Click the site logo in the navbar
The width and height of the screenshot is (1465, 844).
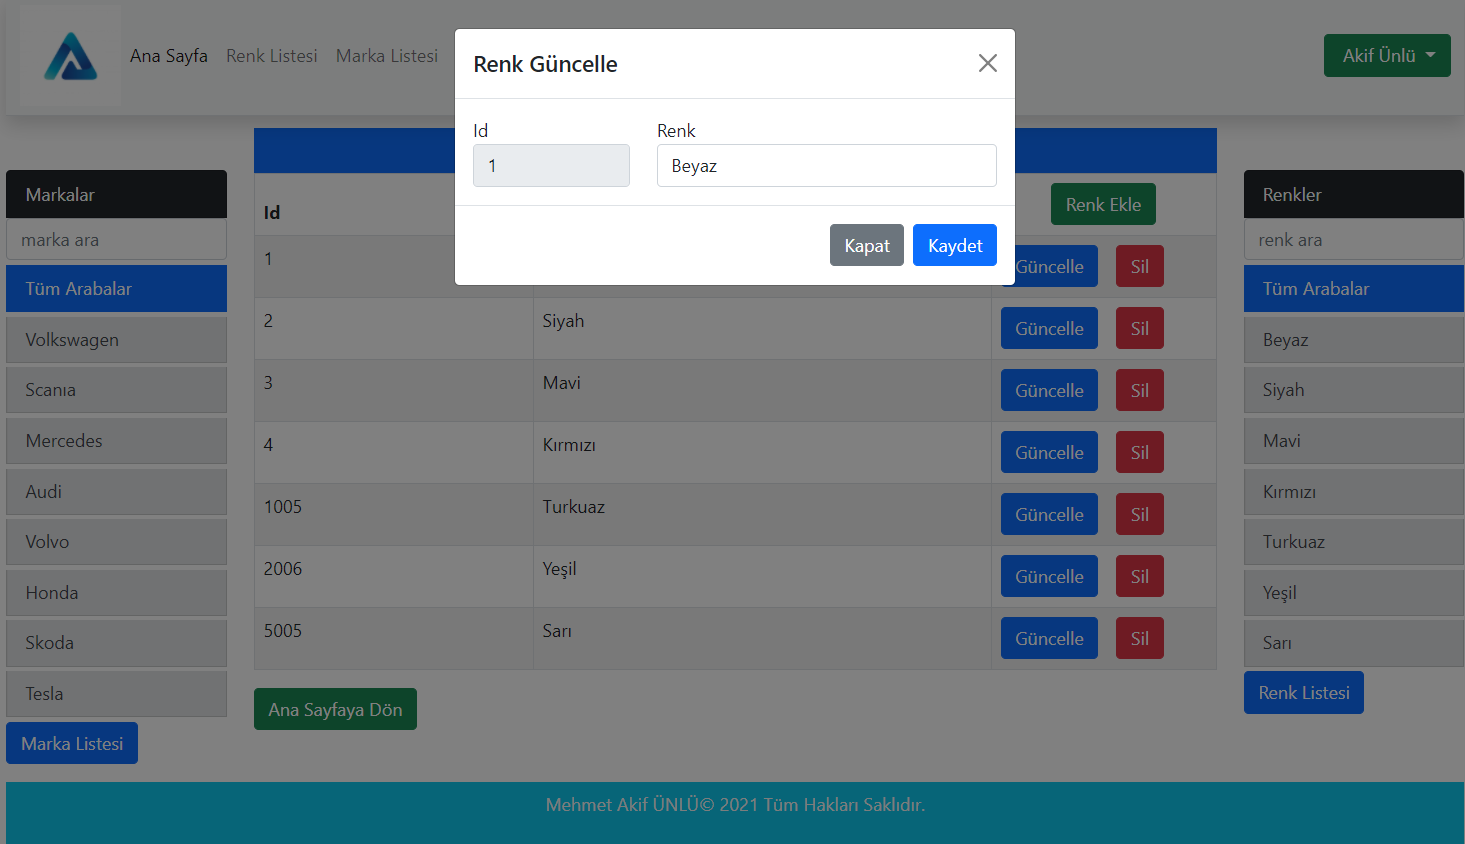point(70,56)
